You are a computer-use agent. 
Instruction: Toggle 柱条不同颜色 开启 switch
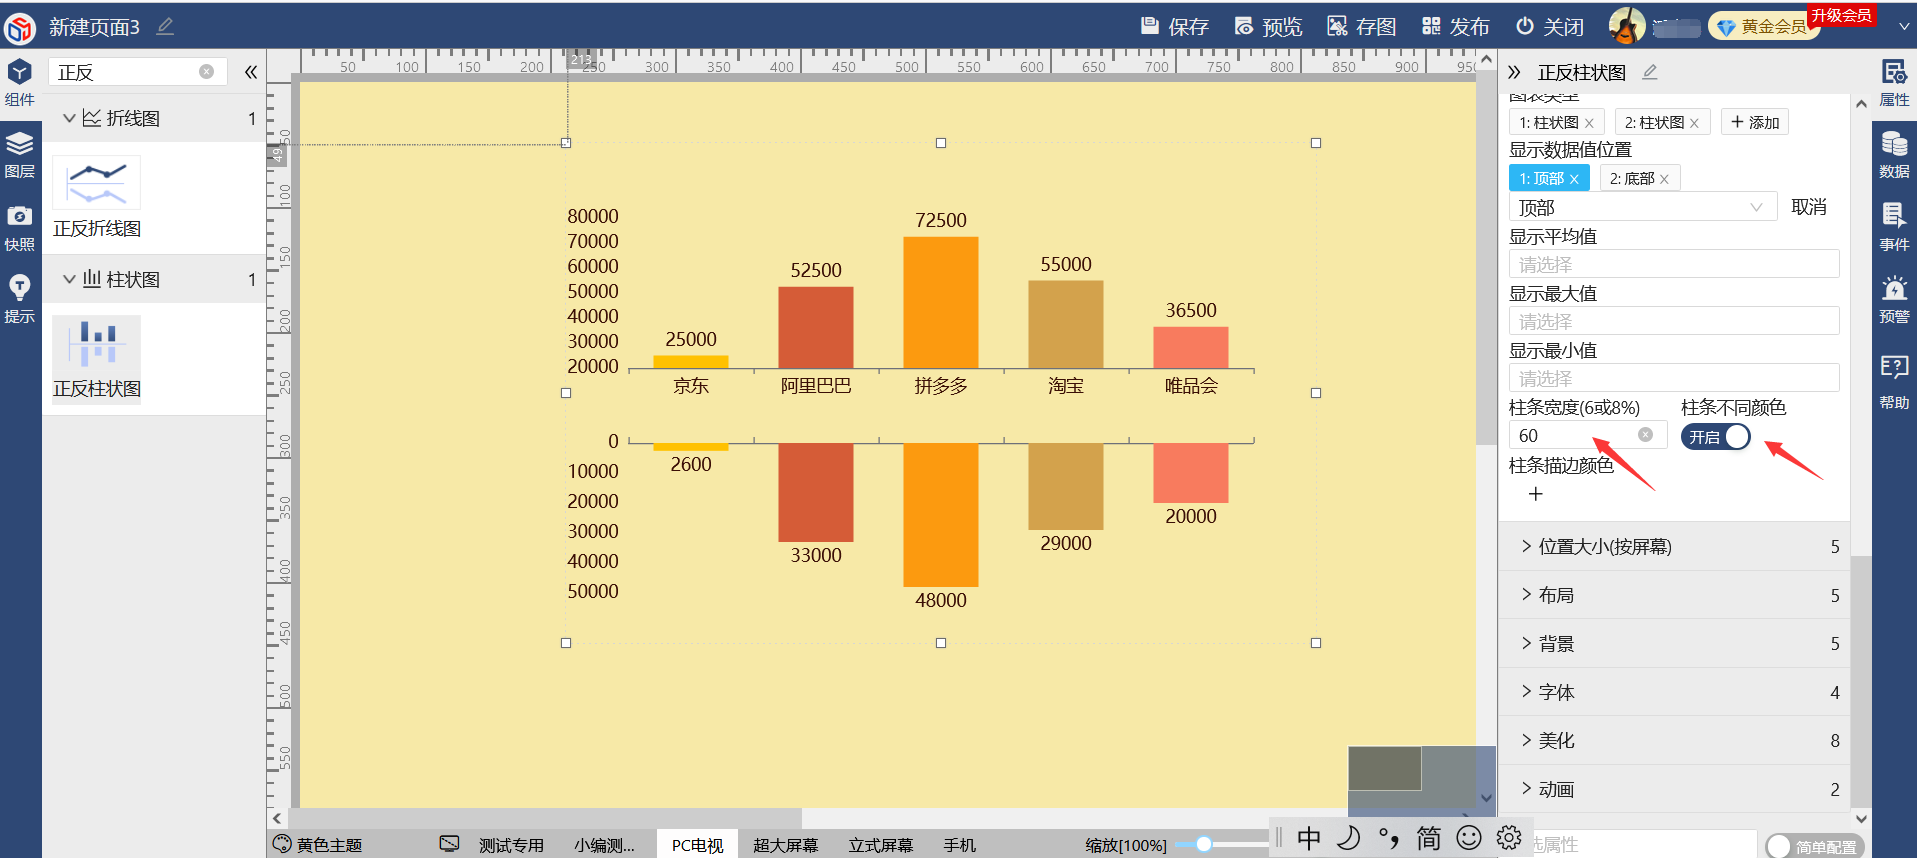tap(1716, 437)
